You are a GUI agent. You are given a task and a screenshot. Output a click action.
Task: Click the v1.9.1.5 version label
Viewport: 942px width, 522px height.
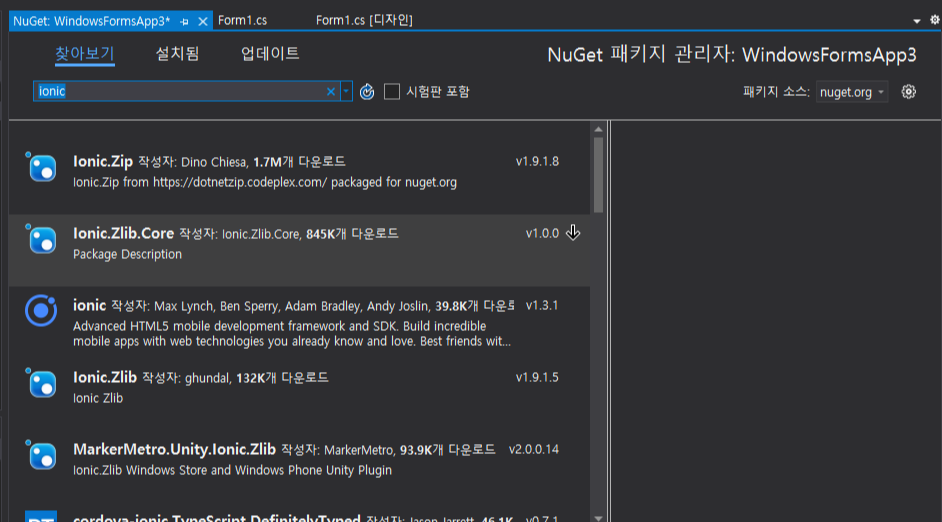(537, 377)
